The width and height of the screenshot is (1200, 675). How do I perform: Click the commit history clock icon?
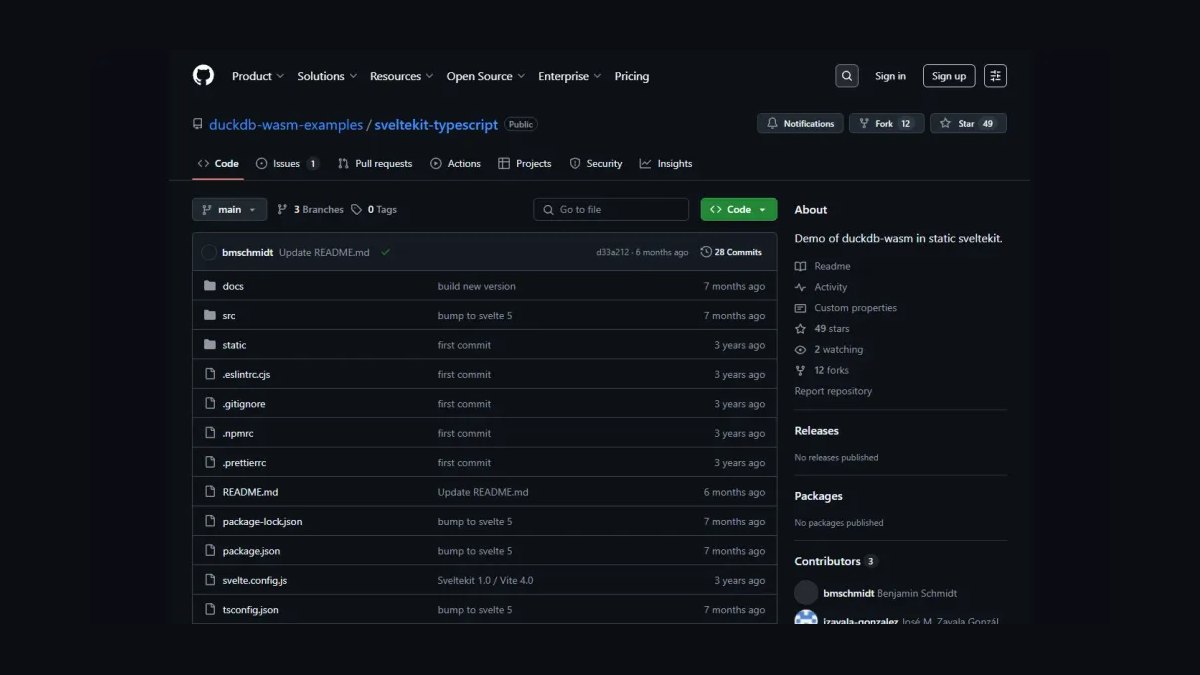pos(706,252)
